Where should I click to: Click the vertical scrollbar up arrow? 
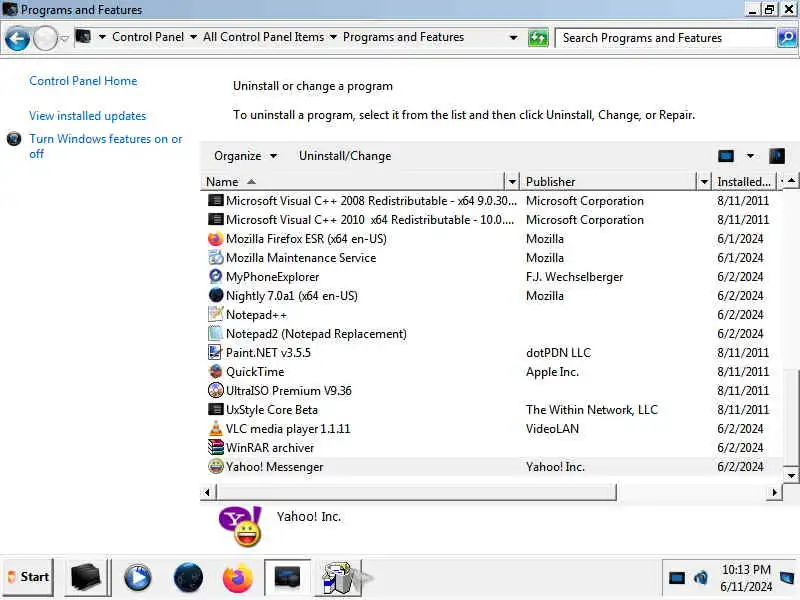point(791,181)
